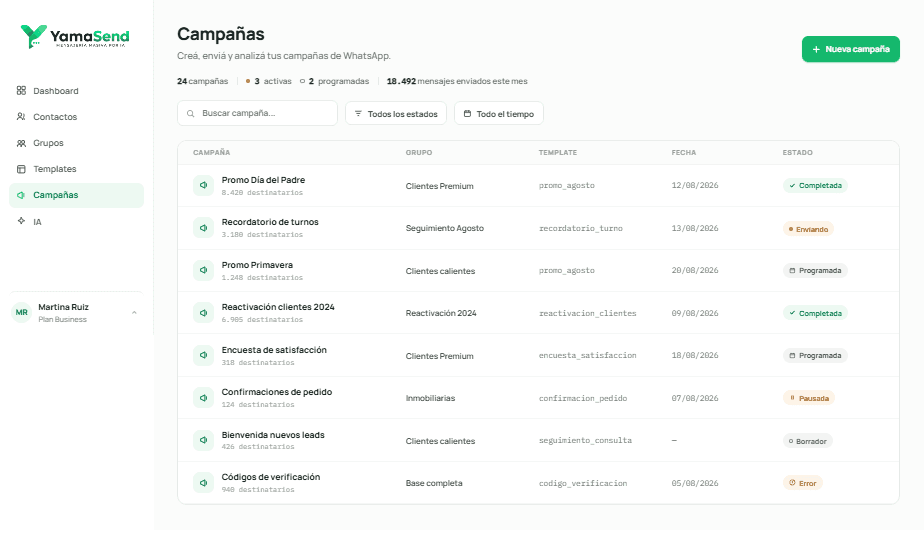Click the megaphone icon for Bienvenida nuevos leads
This screenshot has height=540, width=924.
pyautogui.click(x=203, y=440)
